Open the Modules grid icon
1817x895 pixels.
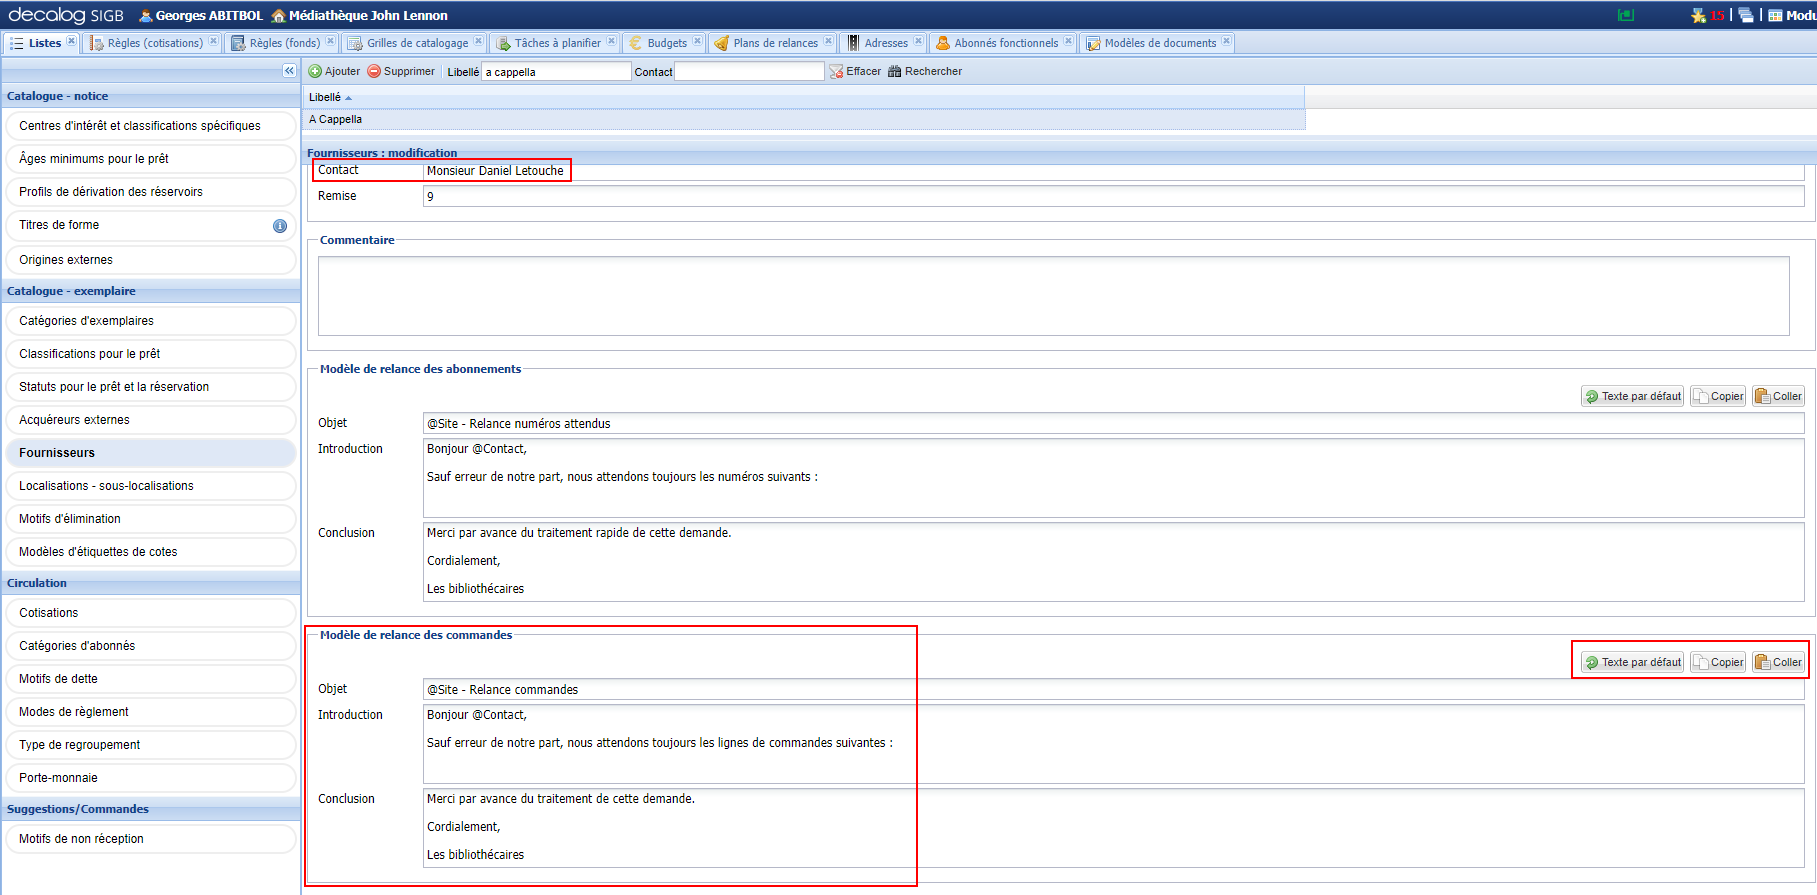(x=1775, y=15)
